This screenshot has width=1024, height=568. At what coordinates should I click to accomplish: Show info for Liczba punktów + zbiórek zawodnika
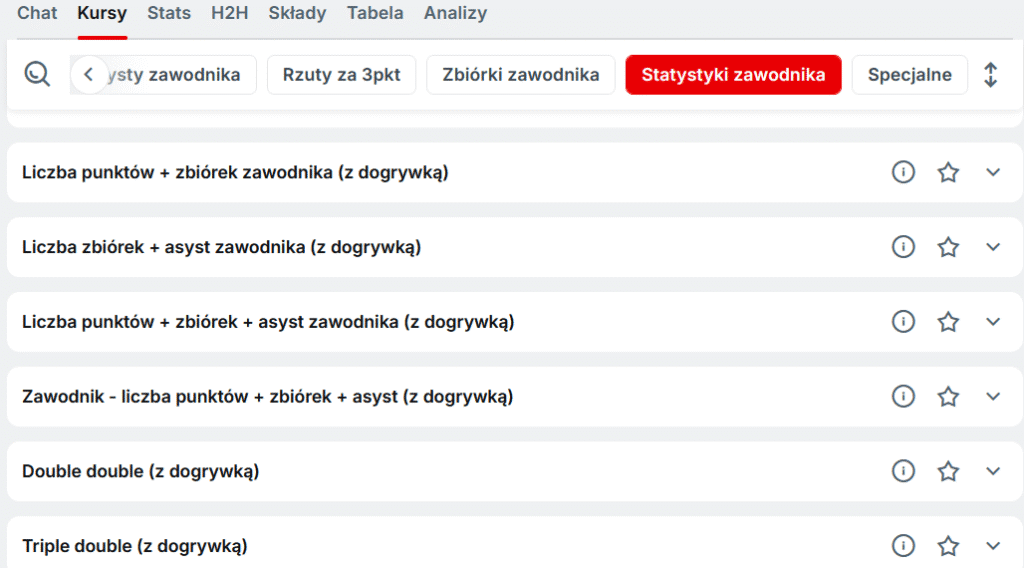[x=903, y=172]
